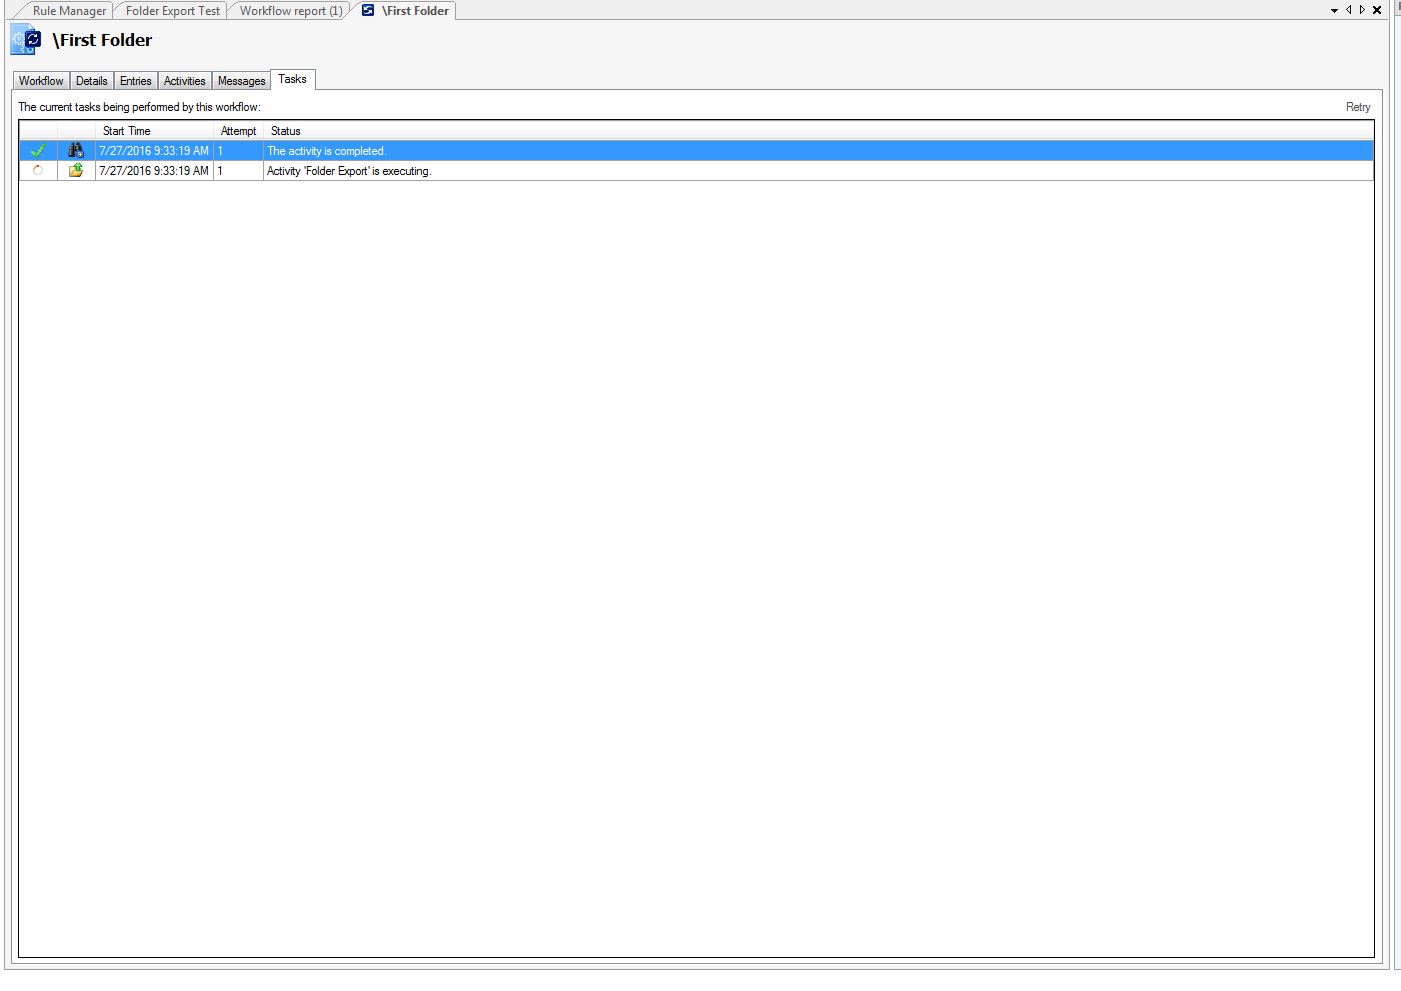The image size is (1401, 991).
Task: Click start time of the completed activity row
Action: pos(154,151)
